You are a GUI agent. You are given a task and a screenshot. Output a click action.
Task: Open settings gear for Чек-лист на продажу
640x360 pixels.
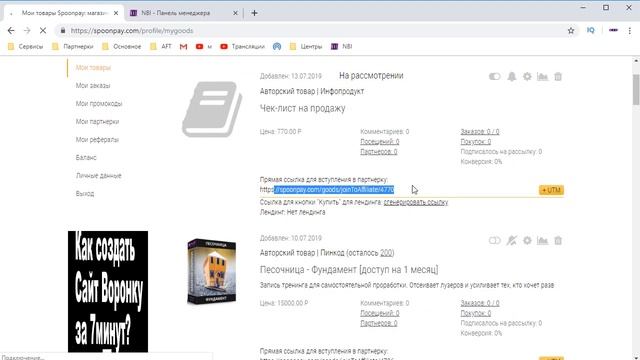527,76
